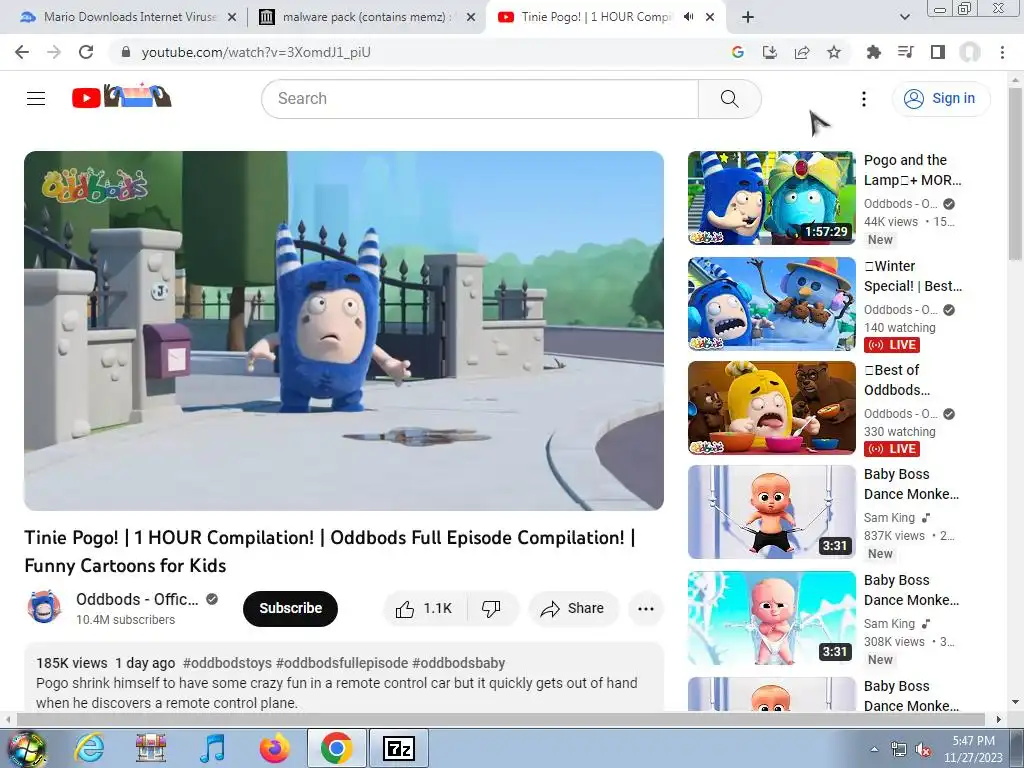Viewport: 1024px width, 768px height.
Task: Dislike the video with thumbs down
Action: tap(492, 609)
